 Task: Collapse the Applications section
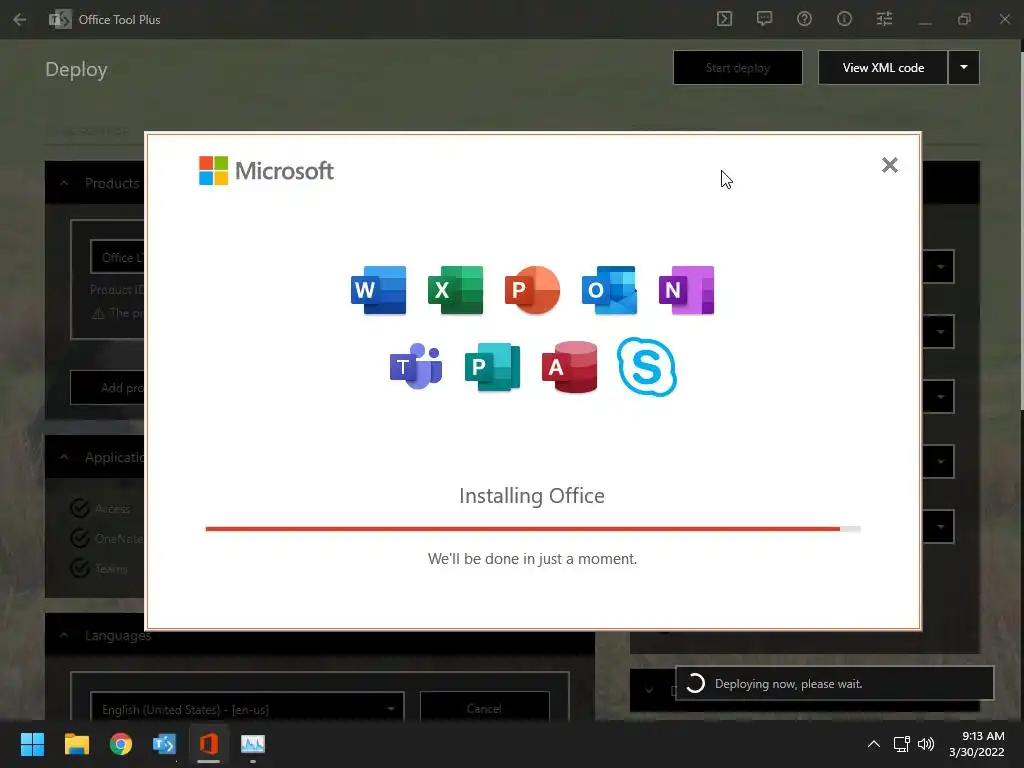pos(64,457)
